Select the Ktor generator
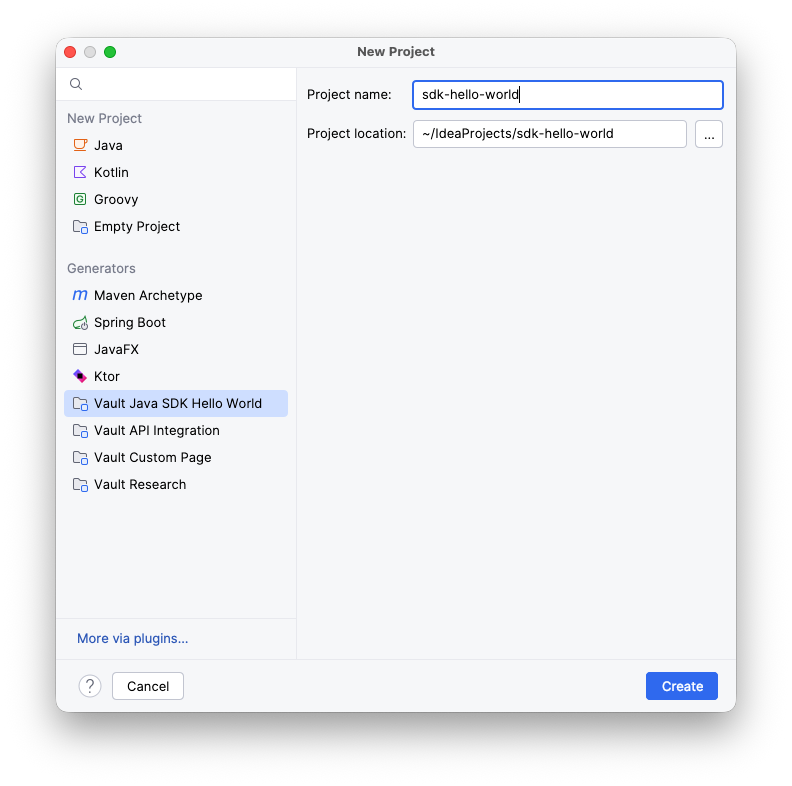The width and height of the screenshot is (792, 786). click(x=176, y=376)
